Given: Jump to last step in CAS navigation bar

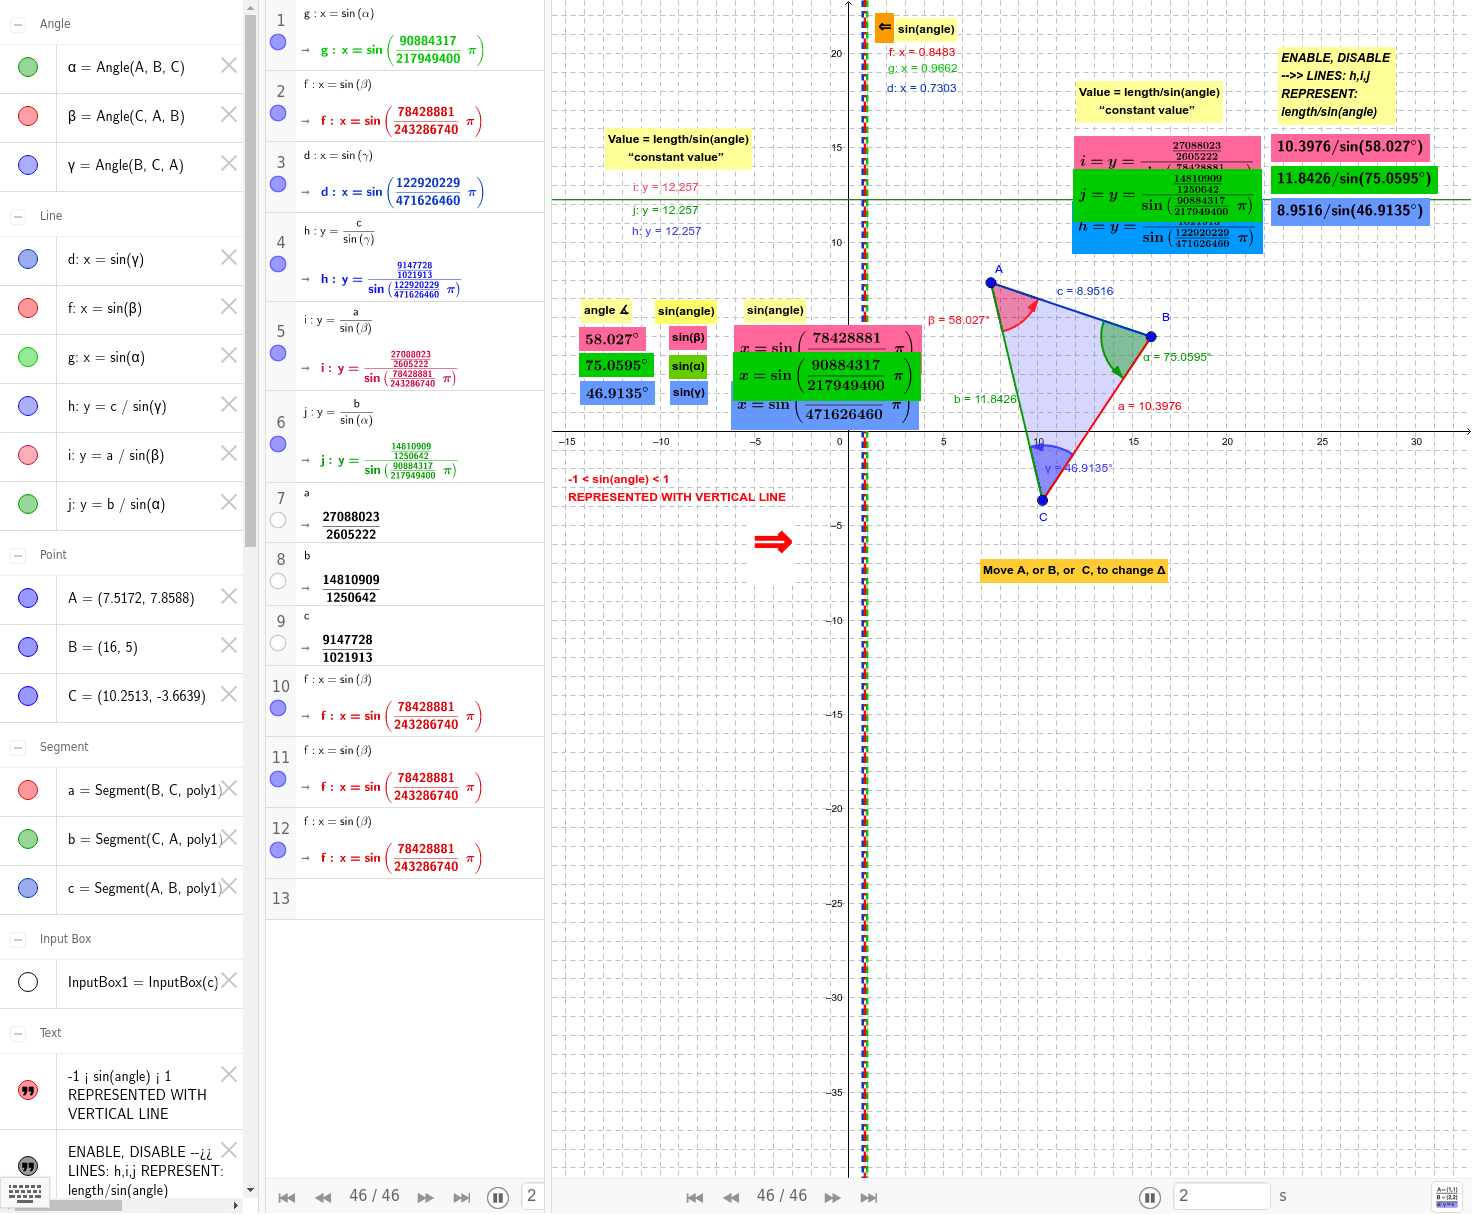Looking at the screenshot, I should coord(461,1197).
